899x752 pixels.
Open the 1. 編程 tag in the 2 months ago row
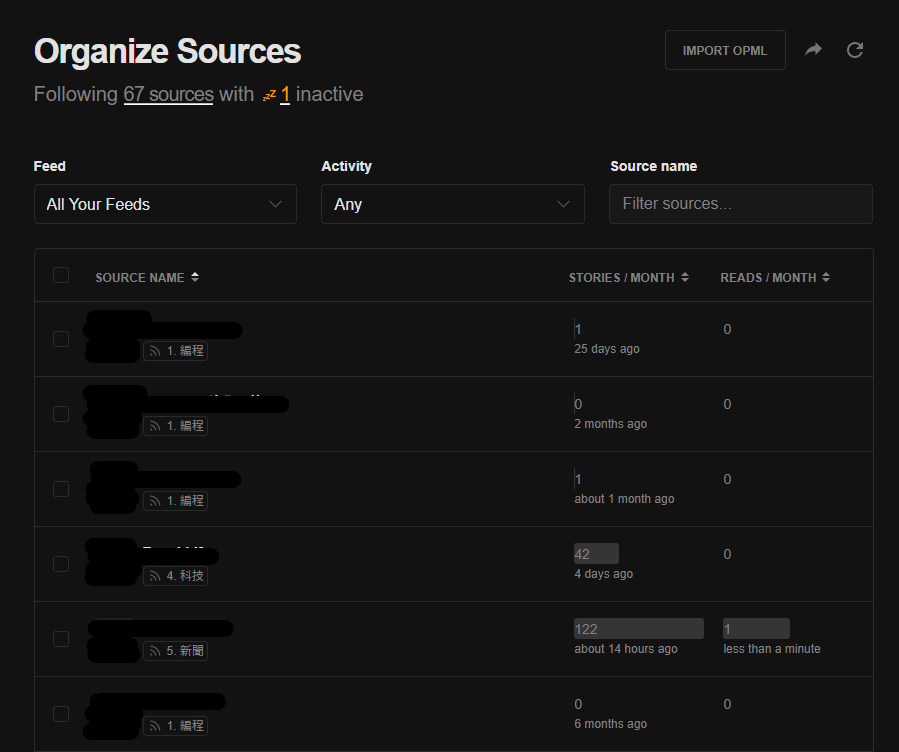(175, 426)
